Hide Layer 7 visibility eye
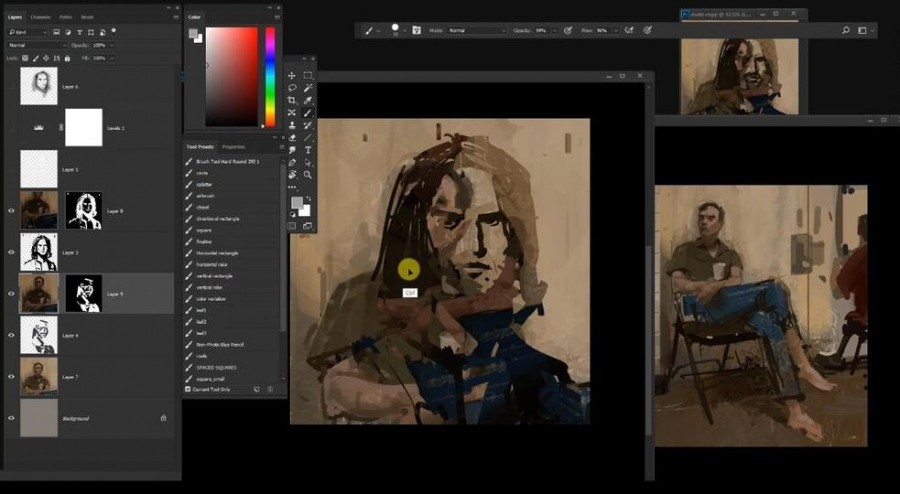Screen dimensions: 900x494 pos(11,376)
